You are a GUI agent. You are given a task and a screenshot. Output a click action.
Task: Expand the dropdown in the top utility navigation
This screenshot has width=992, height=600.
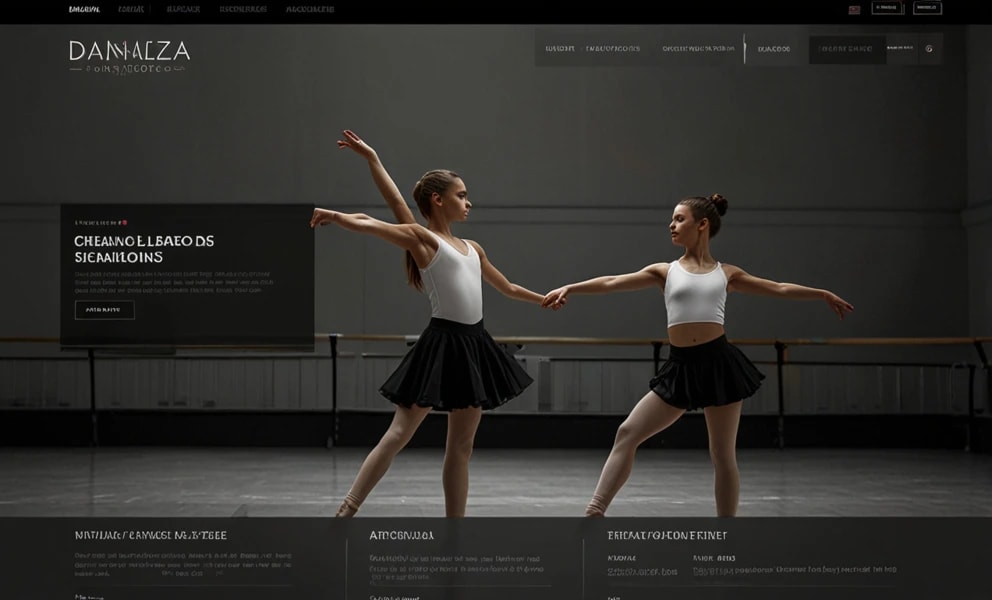(150, 7)
